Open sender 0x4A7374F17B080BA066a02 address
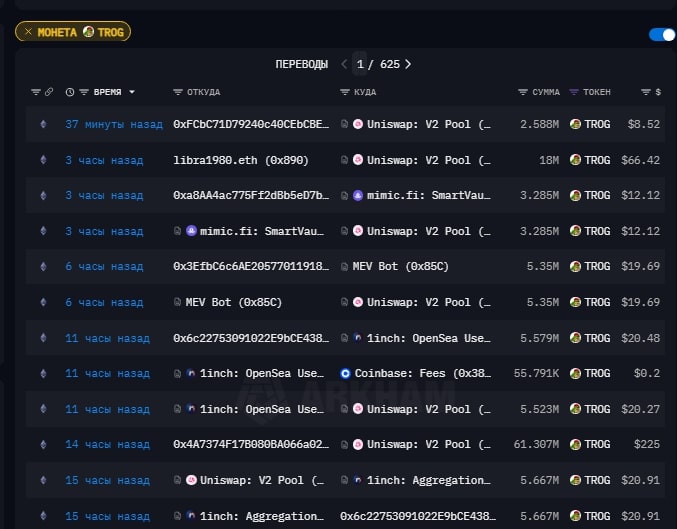Viewport: 677px width, 529px height. coord(251,444)
